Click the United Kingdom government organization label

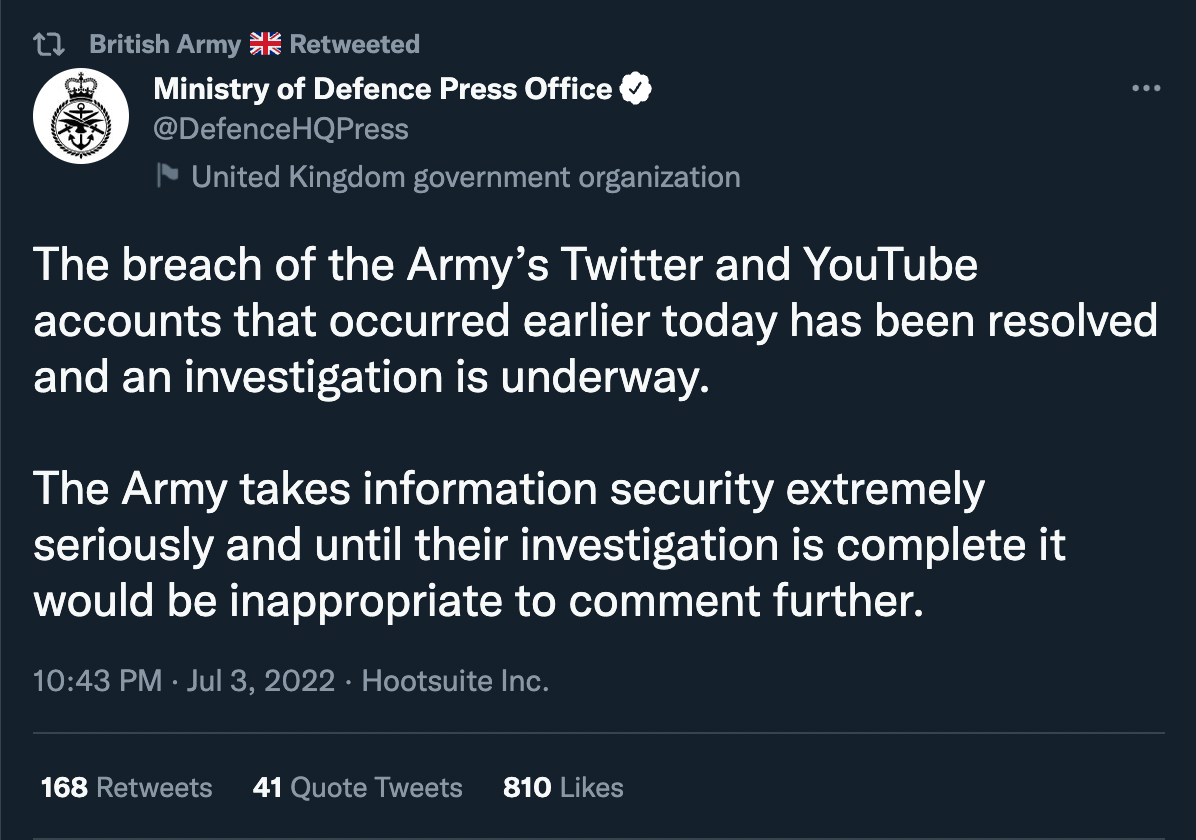[465, 177]
